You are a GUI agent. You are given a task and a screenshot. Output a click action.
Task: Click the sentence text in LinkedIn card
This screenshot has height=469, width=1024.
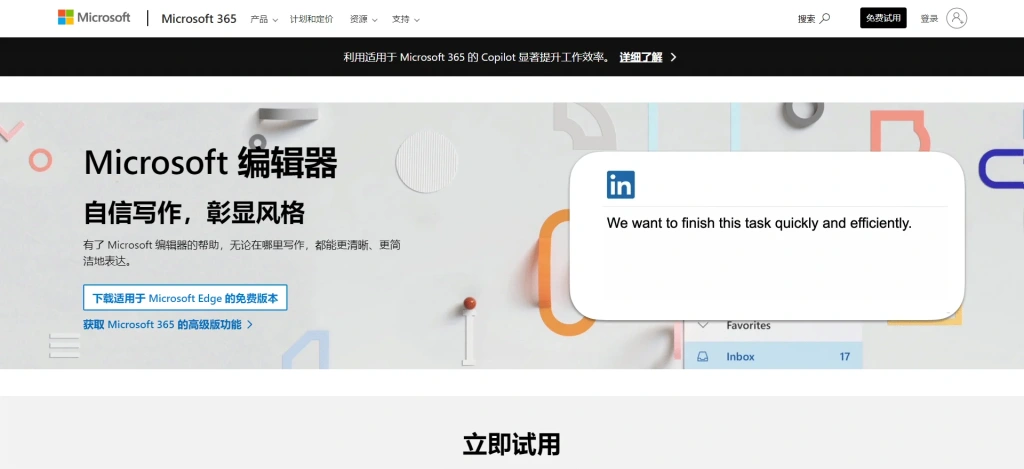point(759,223)
